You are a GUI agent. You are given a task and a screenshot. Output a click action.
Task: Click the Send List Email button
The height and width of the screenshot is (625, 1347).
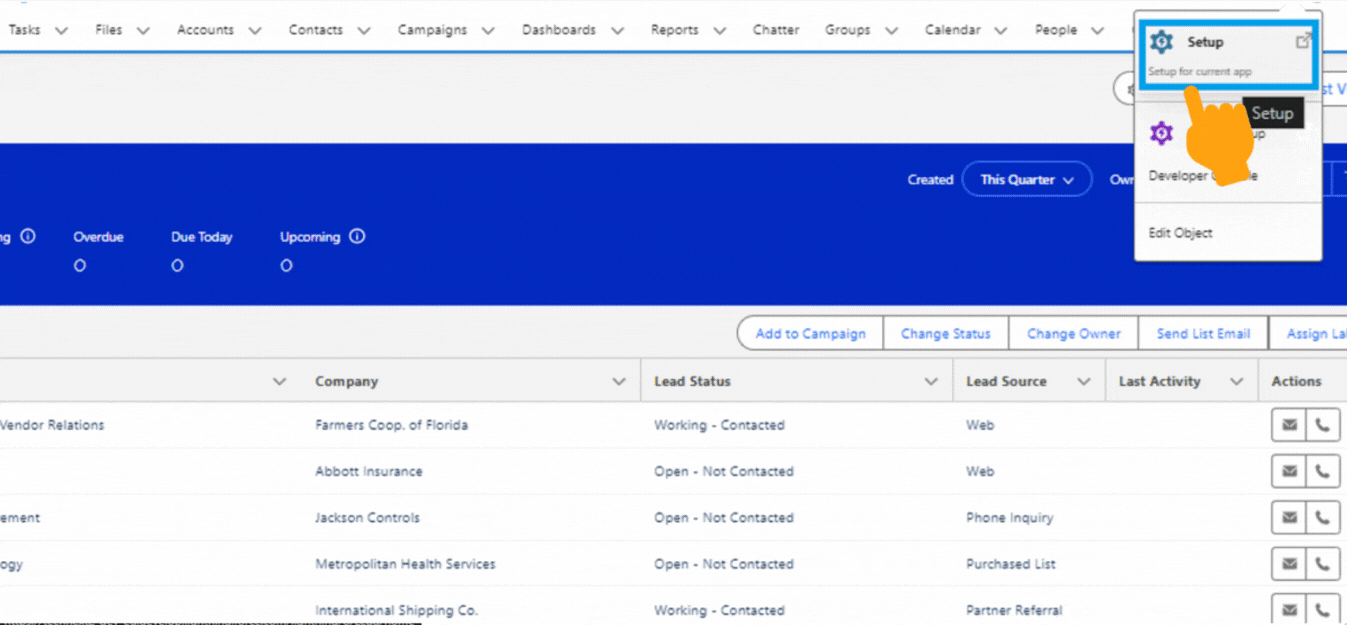(1203, 333)
